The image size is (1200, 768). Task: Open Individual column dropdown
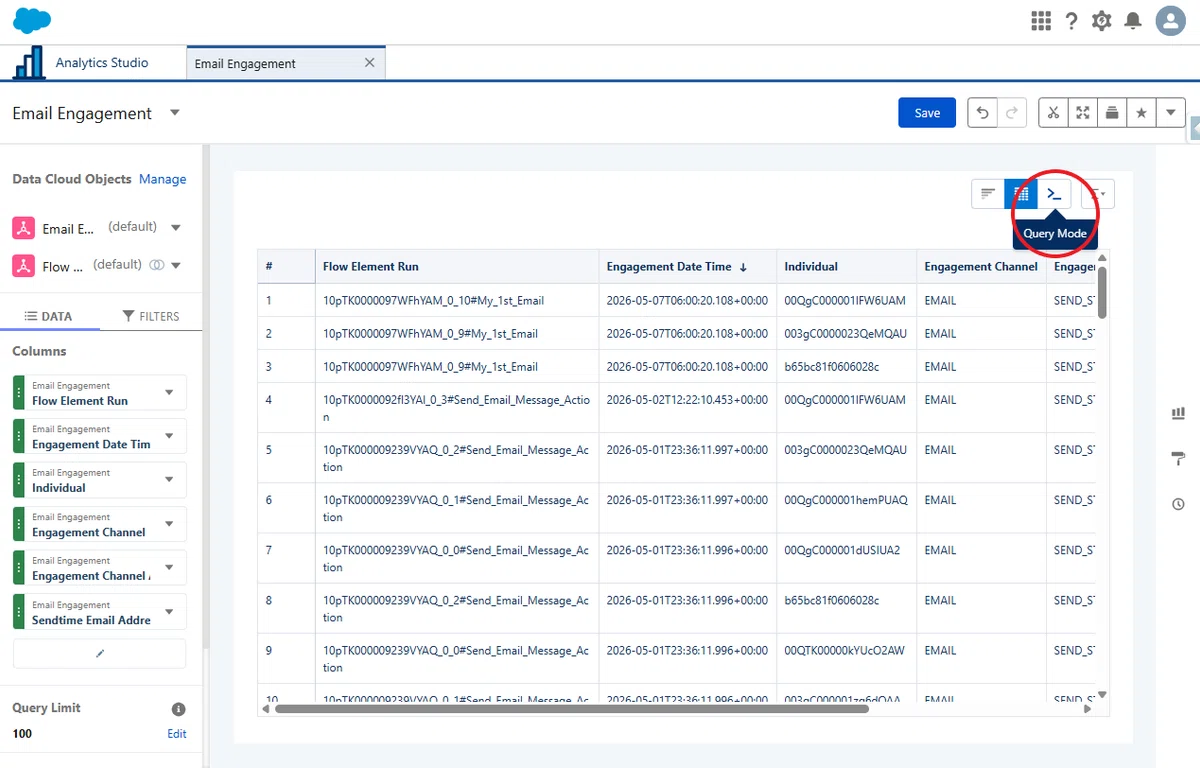click(x=169, y=479)
